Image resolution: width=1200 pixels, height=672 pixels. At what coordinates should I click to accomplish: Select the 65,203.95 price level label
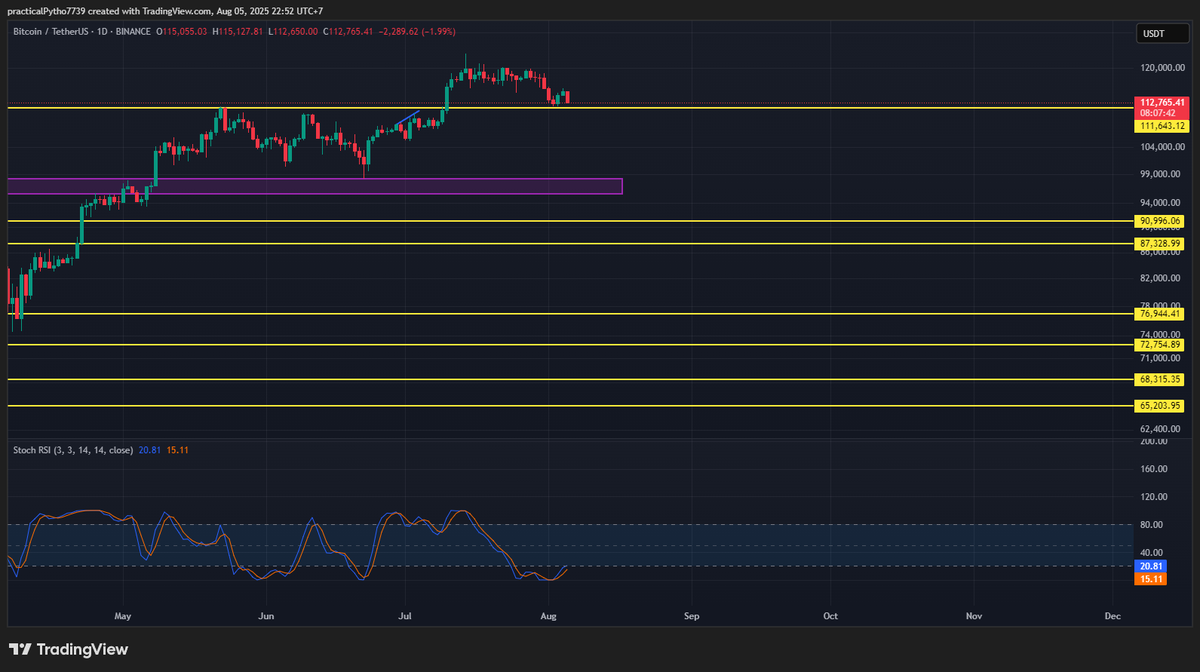click(x=1161, y=406)
